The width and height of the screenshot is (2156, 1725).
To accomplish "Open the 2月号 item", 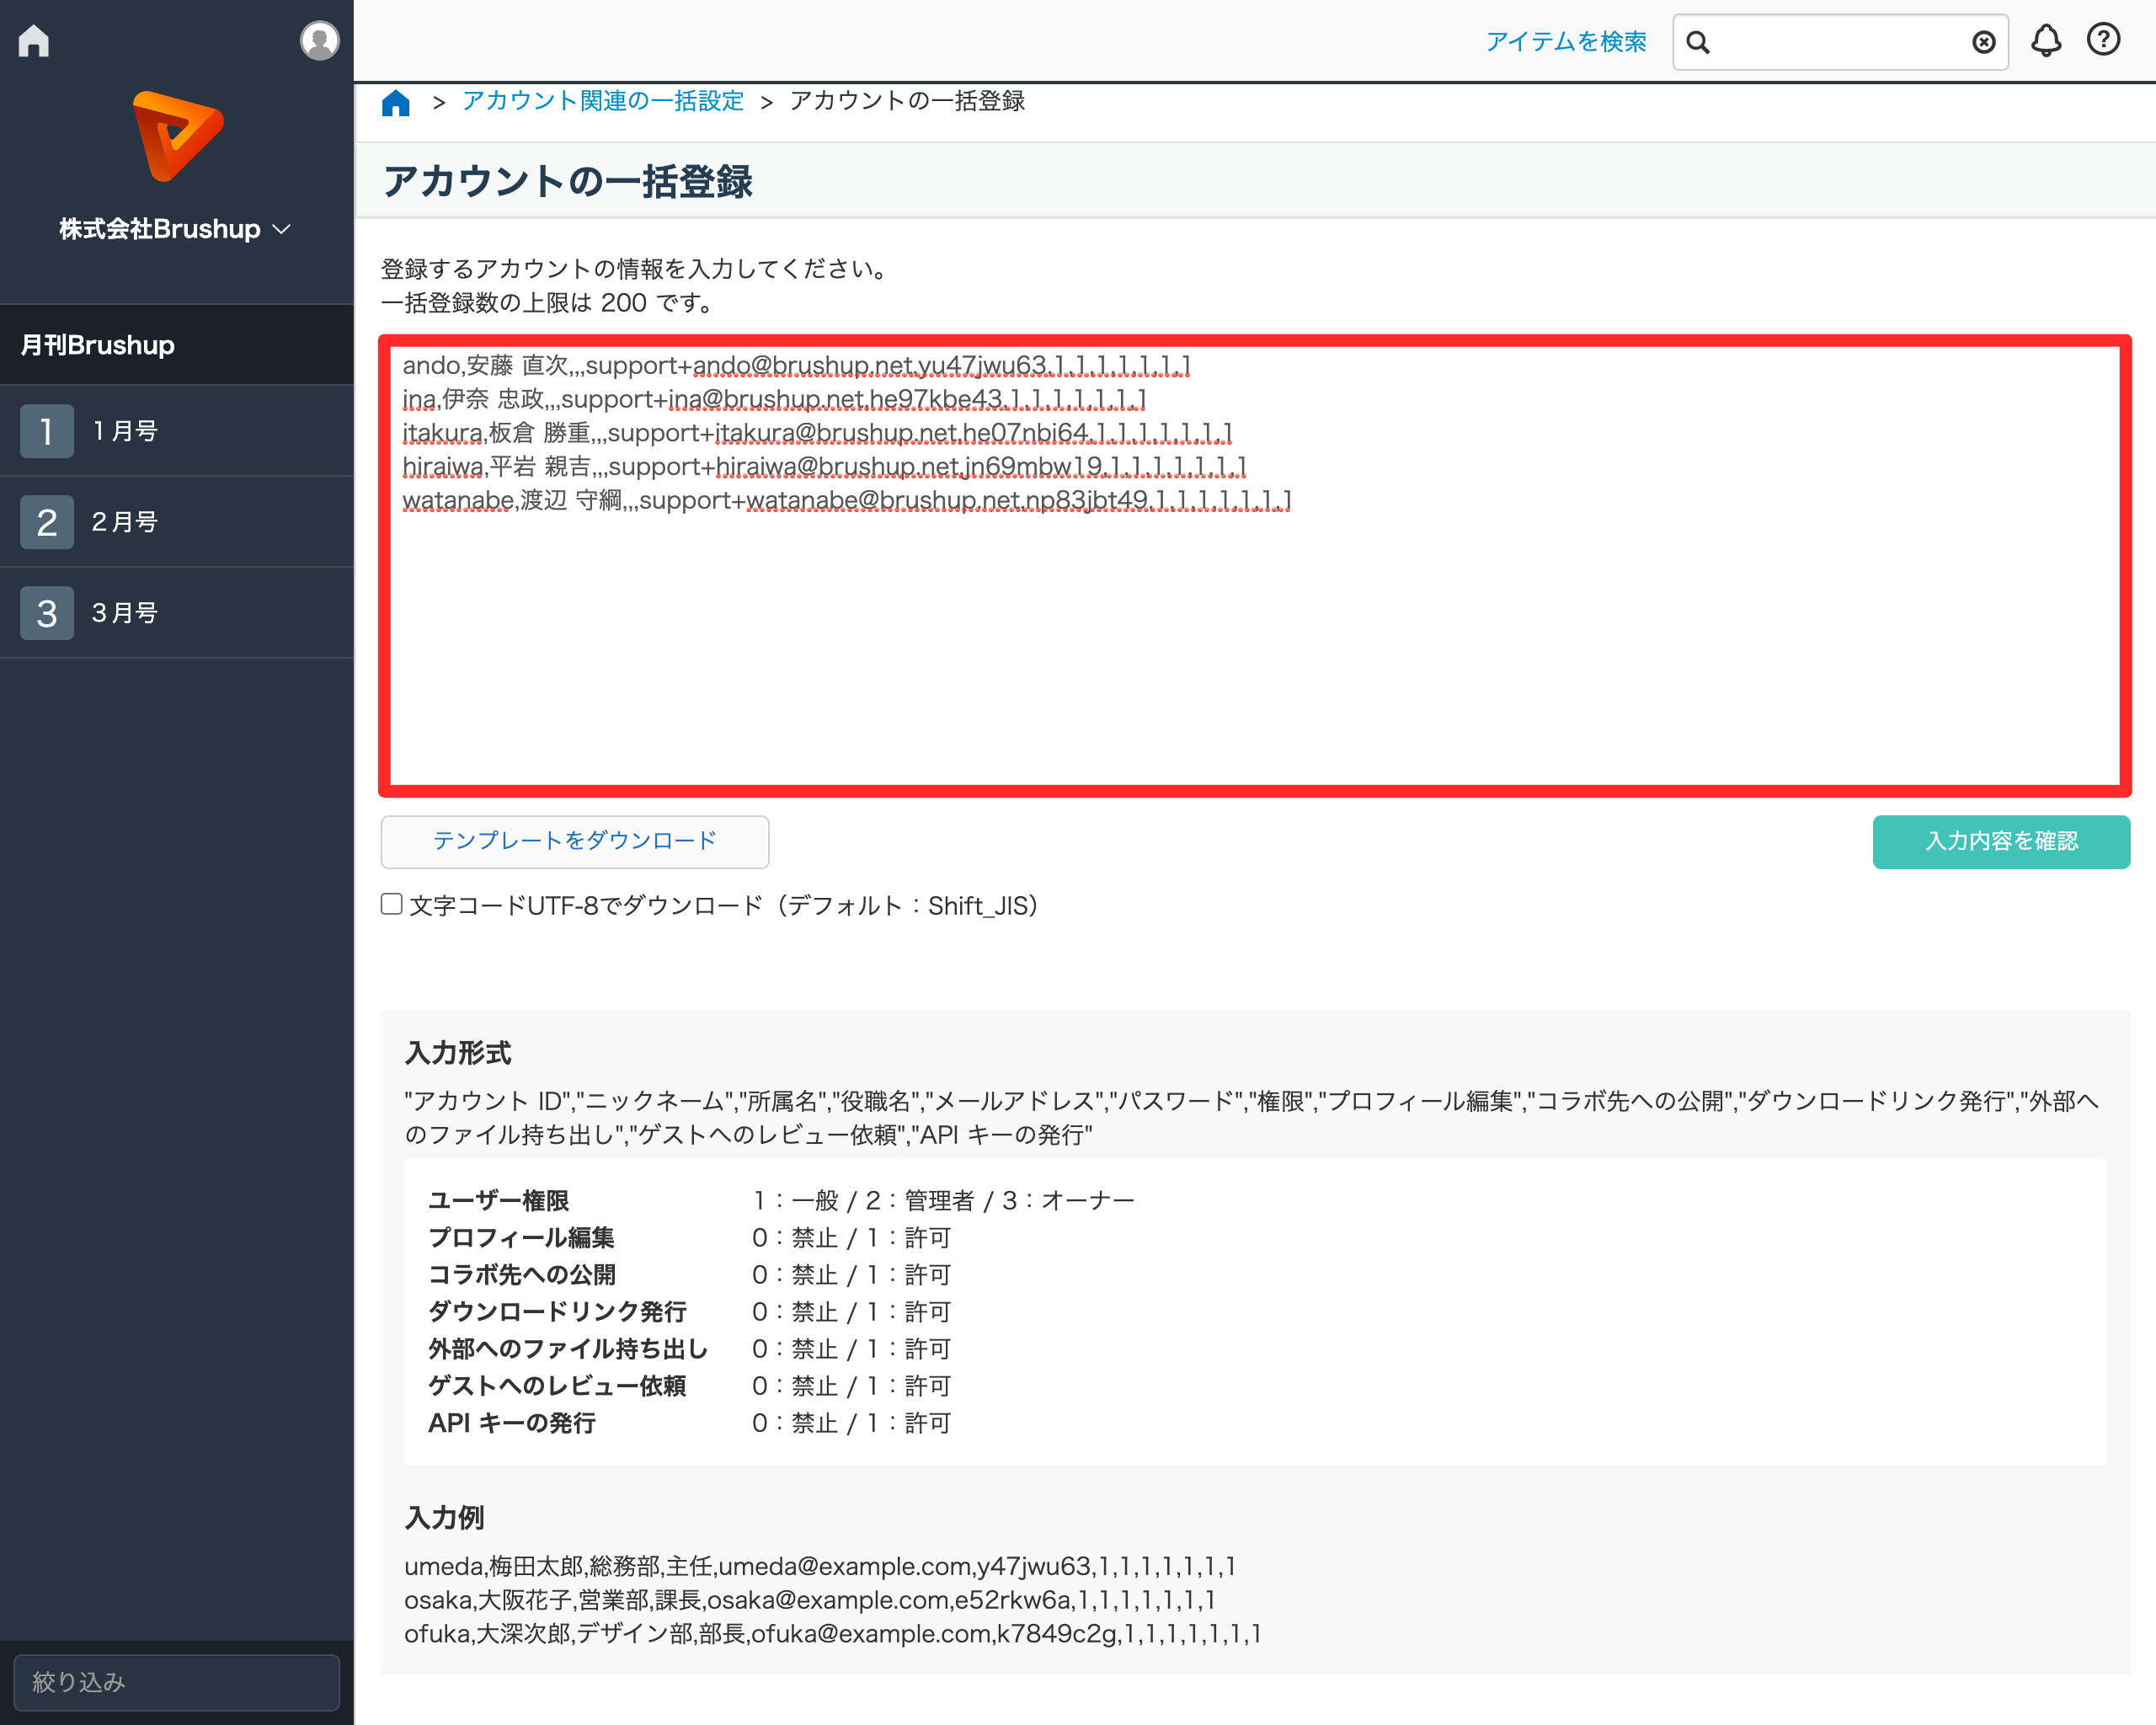I will (177, 522).
